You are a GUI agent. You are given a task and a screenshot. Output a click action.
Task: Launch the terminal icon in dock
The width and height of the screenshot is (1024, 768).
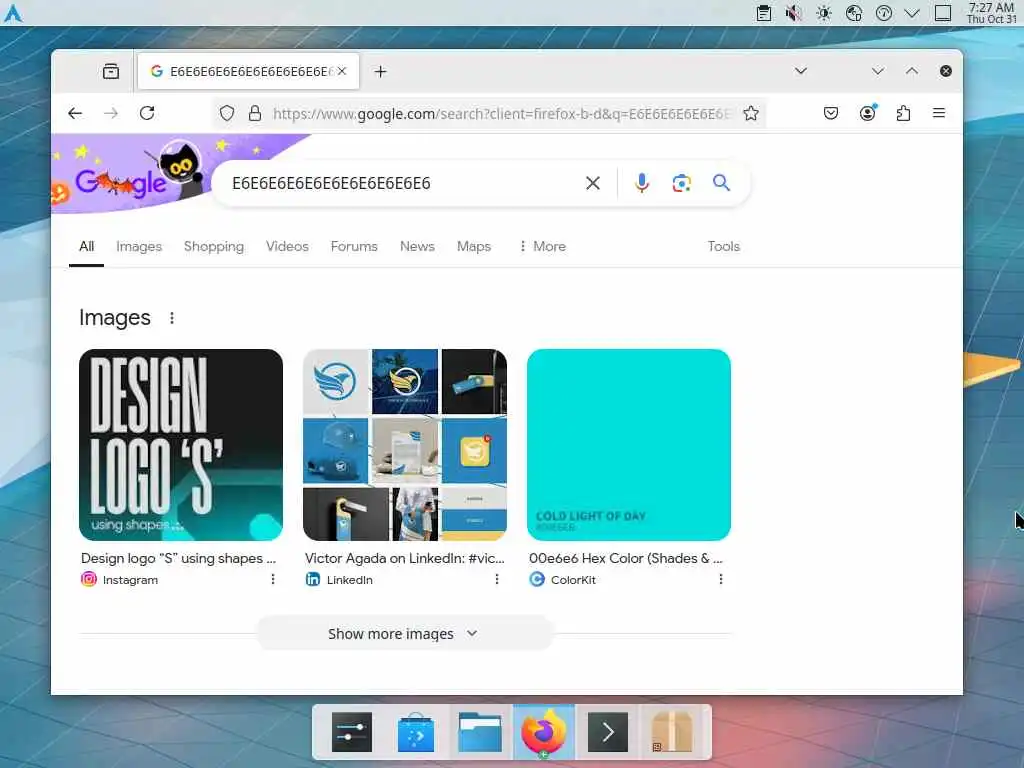tap(608, 732)
